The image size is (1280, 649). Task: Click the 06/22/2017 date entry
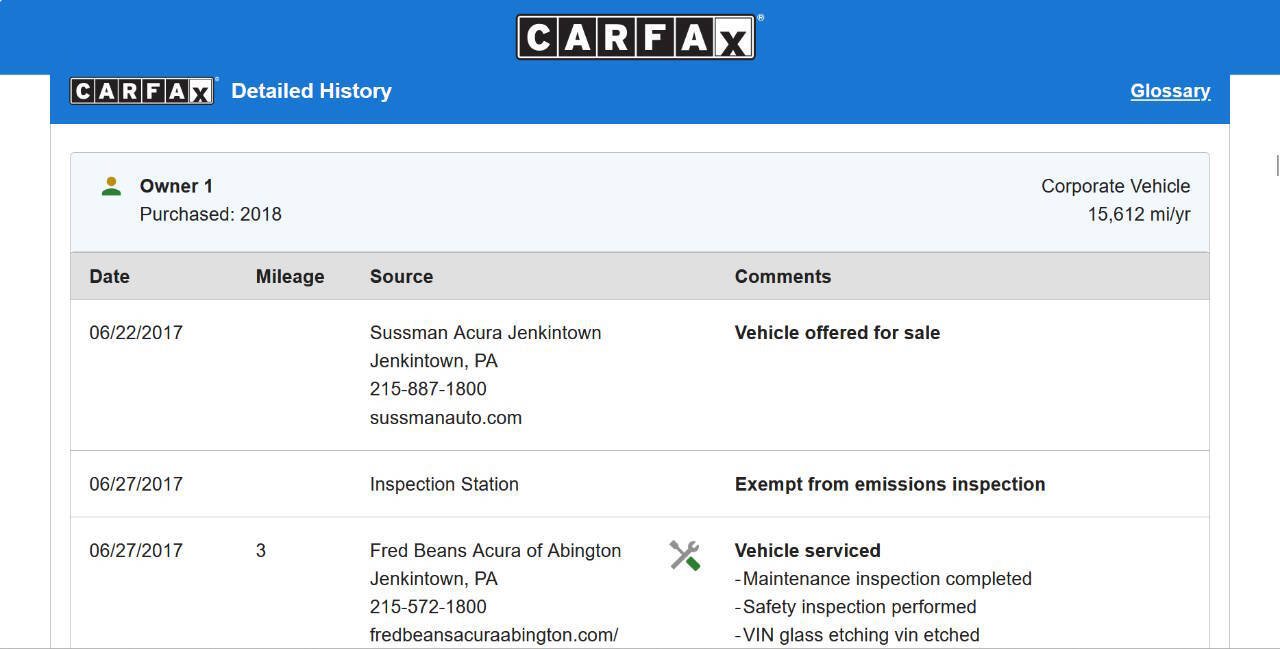[x=136, y=333]
